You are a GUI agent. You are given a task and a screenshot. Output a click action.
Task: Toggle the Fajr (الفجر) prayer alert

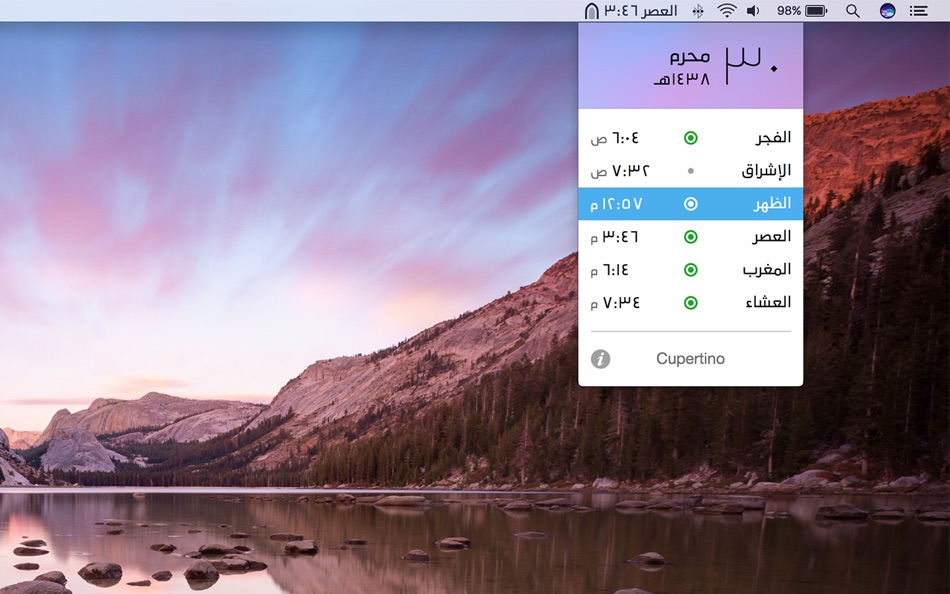click(691, 138)
